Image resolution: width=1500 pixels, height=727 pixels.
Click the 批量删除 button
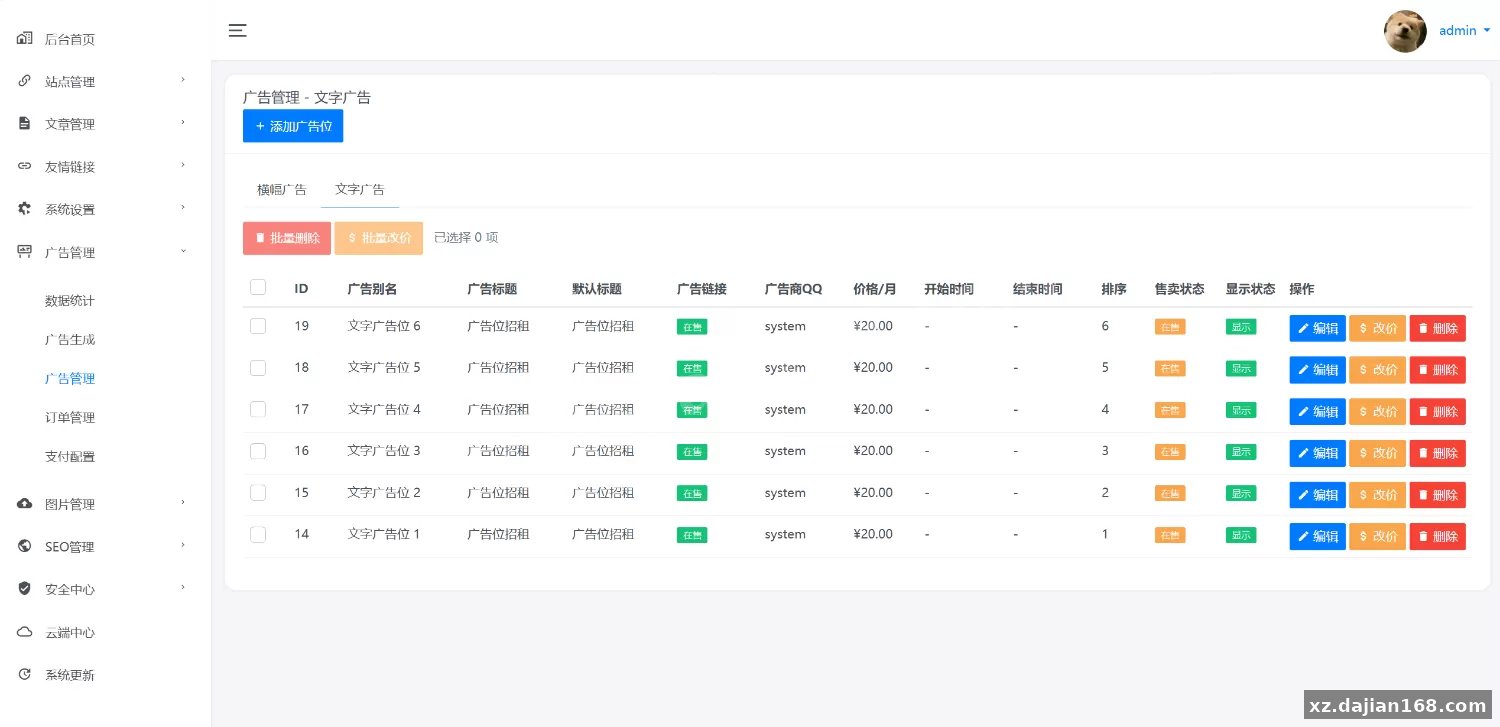[x=287, y=238]
